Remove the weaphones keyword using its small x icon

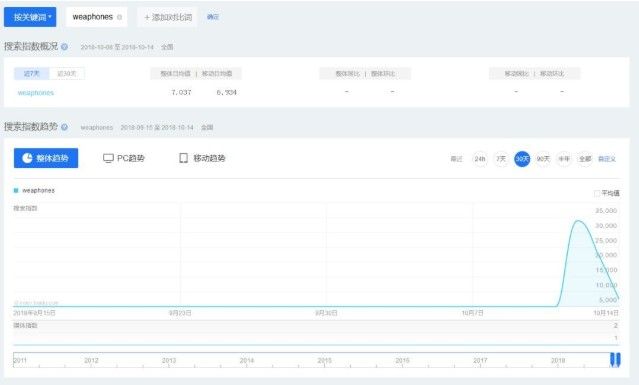[x=119, y=17]
